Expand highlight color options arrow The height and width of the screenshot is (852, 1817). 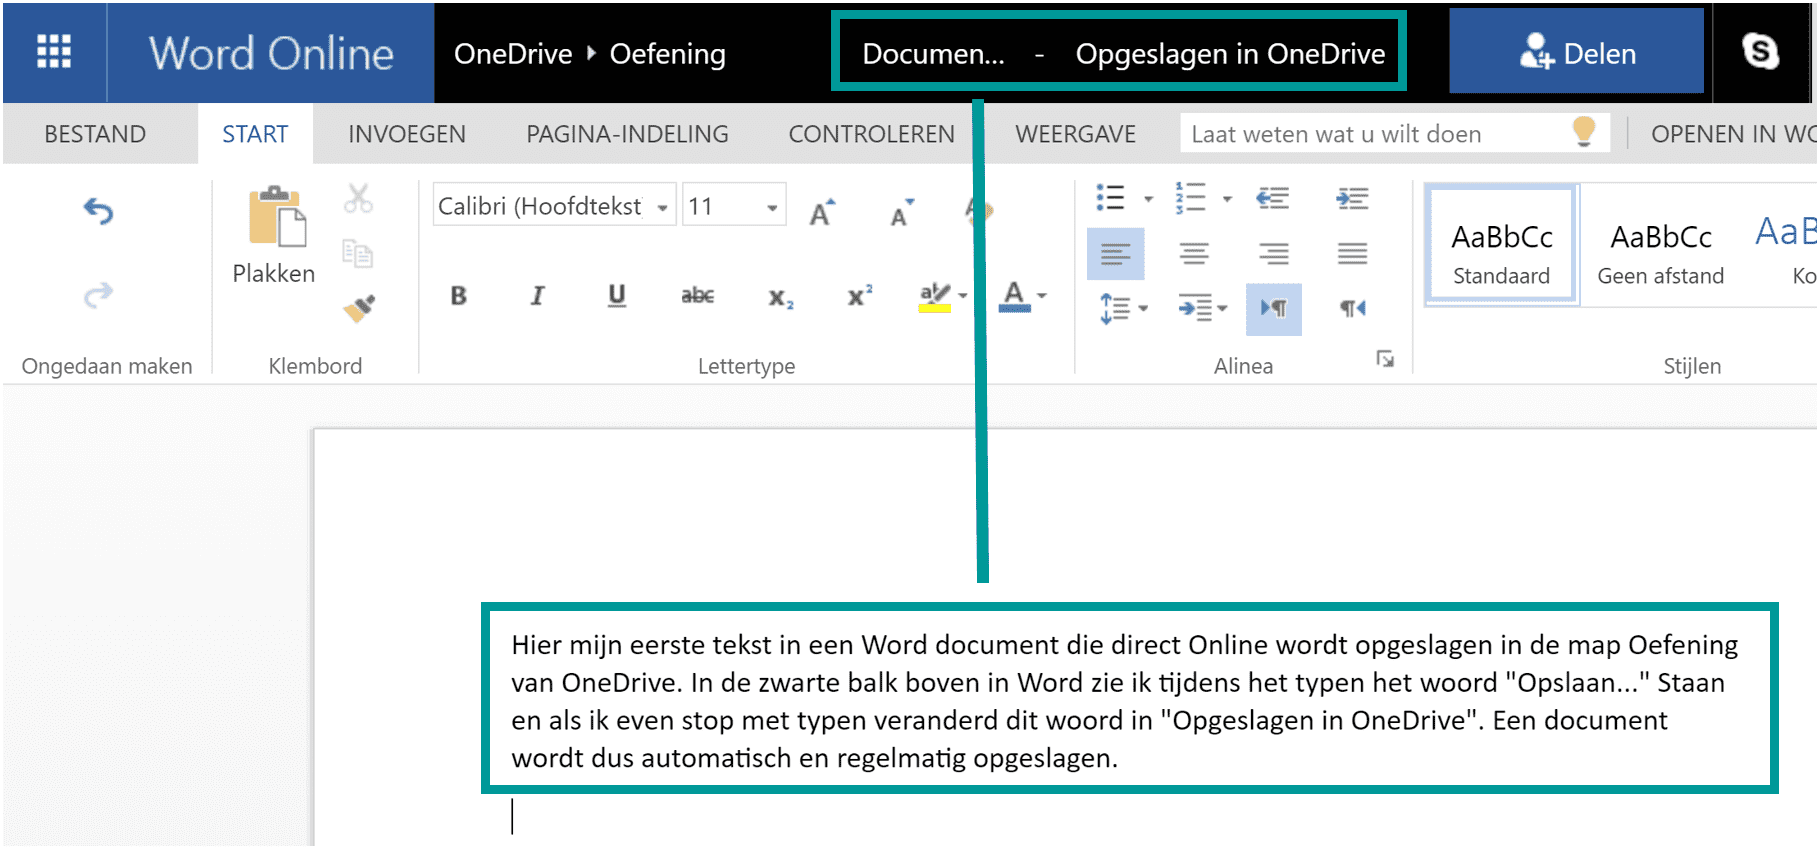[963, 296]
